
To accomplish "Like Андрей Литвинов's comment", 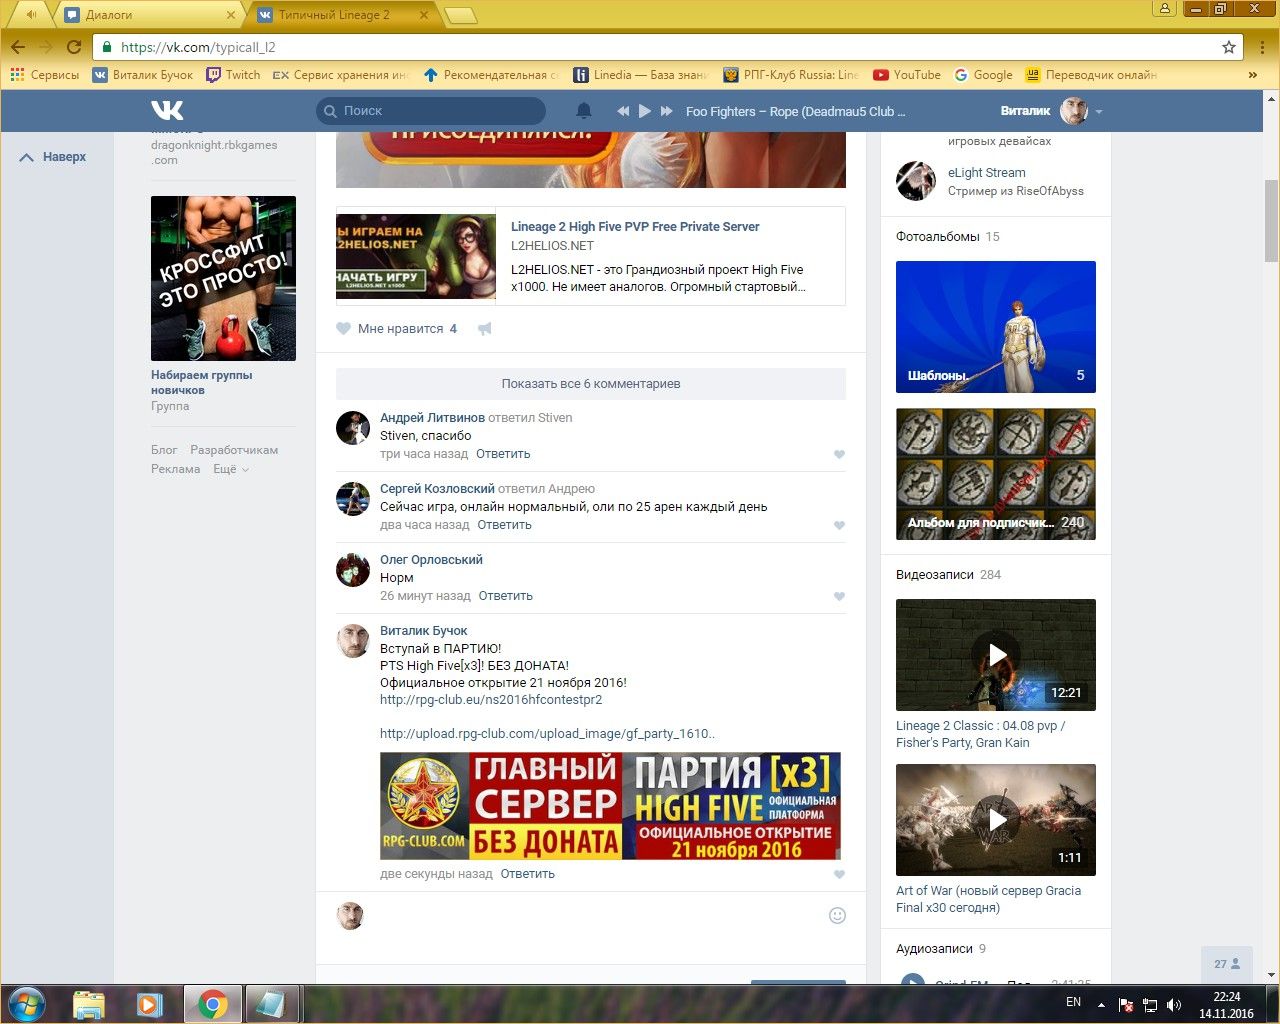I will click(x=839, y=454).
